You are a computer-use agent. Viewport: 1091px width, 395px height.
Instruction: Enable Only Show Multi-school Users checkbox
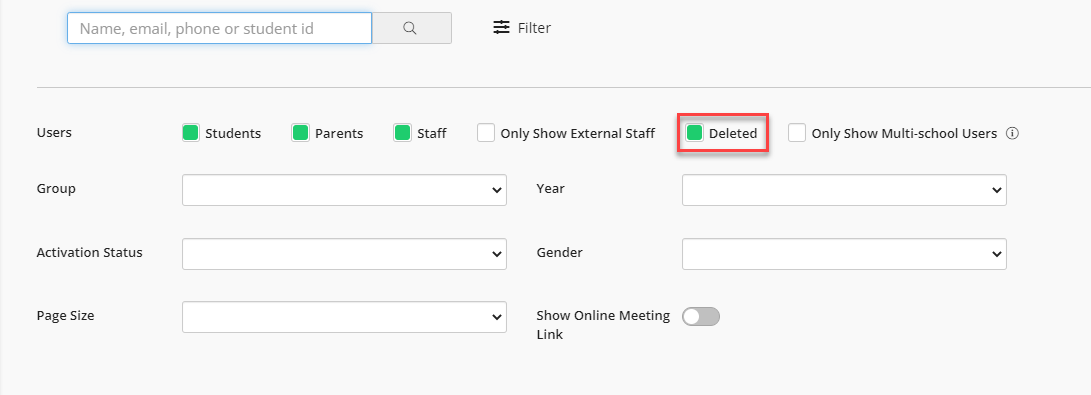(797, 133)
